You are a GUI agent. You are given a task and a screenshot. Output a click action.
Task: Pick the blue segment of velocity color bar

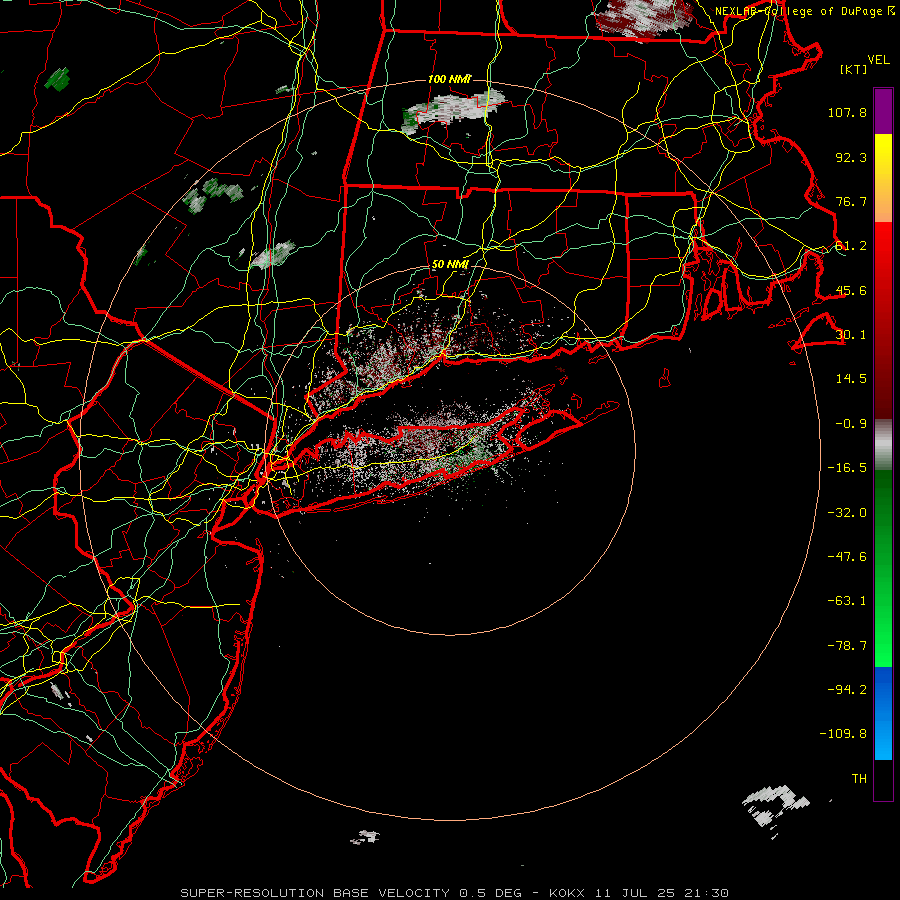click(883, 713)
